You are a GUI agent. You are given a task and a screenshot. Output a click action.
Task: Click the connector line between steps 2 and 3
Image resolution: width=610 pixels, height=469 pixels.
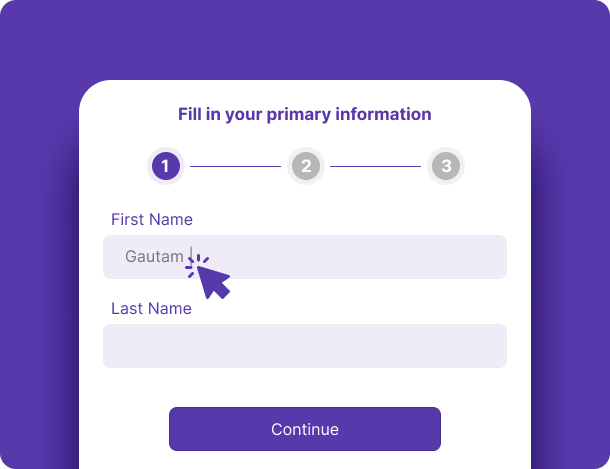click(x=376, y=166)
